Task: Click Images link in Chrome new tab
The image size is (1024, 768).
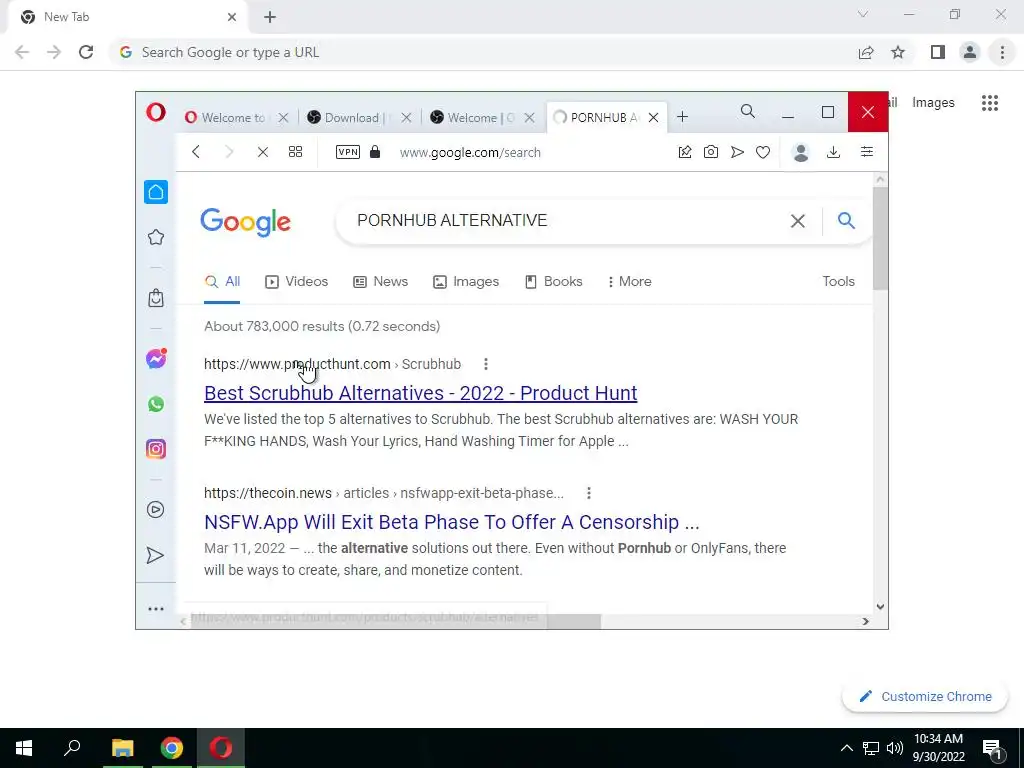Action: [933, 103]
